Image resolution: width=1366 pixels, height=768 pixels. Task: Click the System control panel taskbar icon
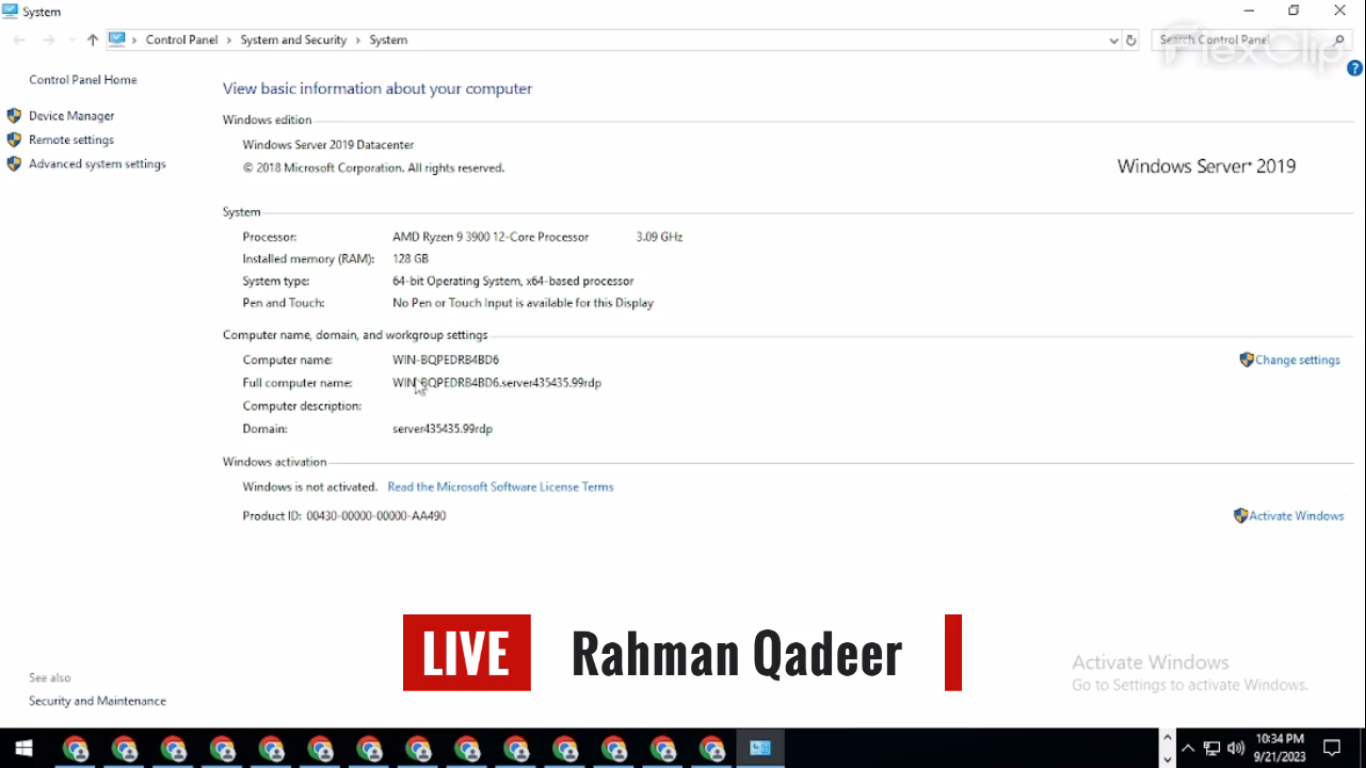pyautogui.click(x=760, y=748)
